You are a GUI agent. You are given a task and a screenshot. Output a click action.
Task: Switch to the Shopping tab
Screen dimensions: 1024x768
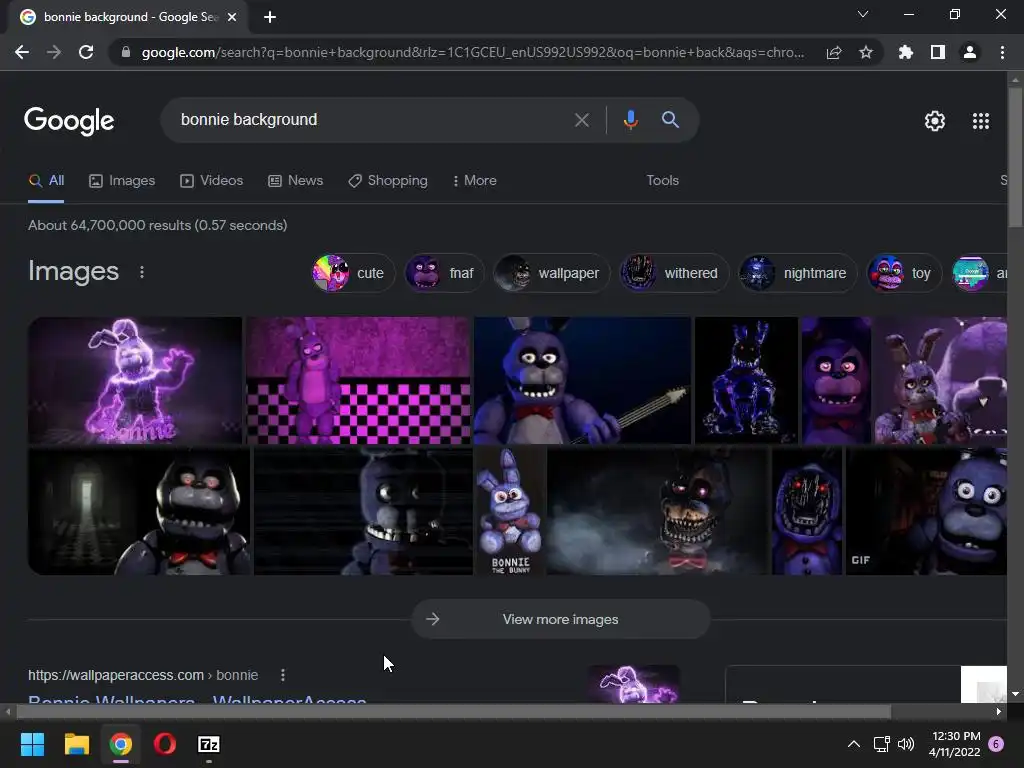[x=388, y=181]
